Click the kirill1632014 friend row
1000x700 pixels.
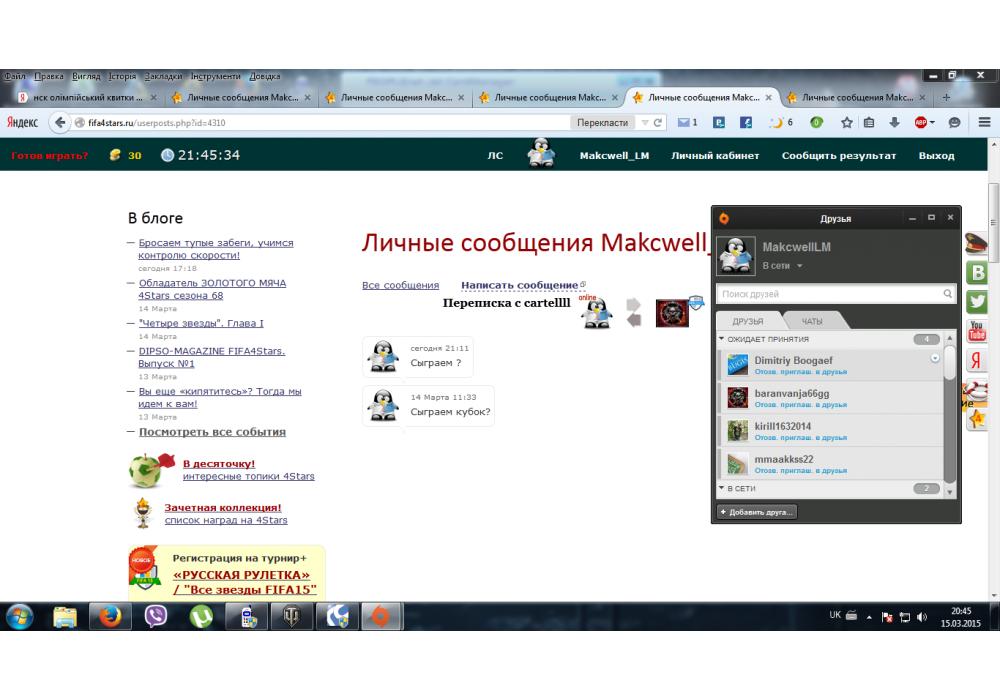tap(830, 431)
